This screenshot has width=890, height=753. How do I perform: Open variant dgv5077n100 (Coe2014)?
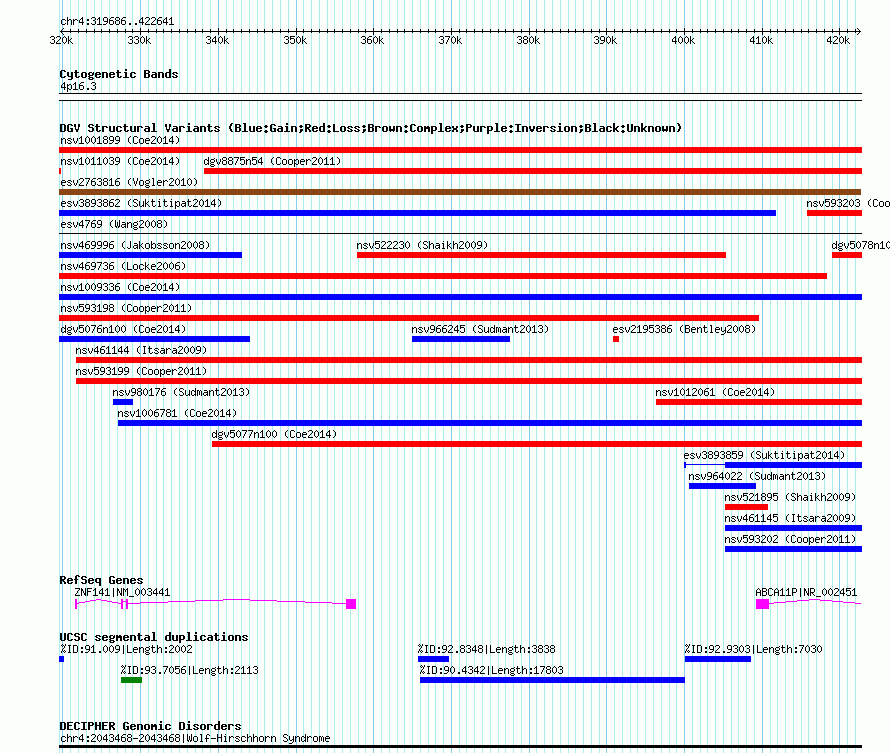274,435
